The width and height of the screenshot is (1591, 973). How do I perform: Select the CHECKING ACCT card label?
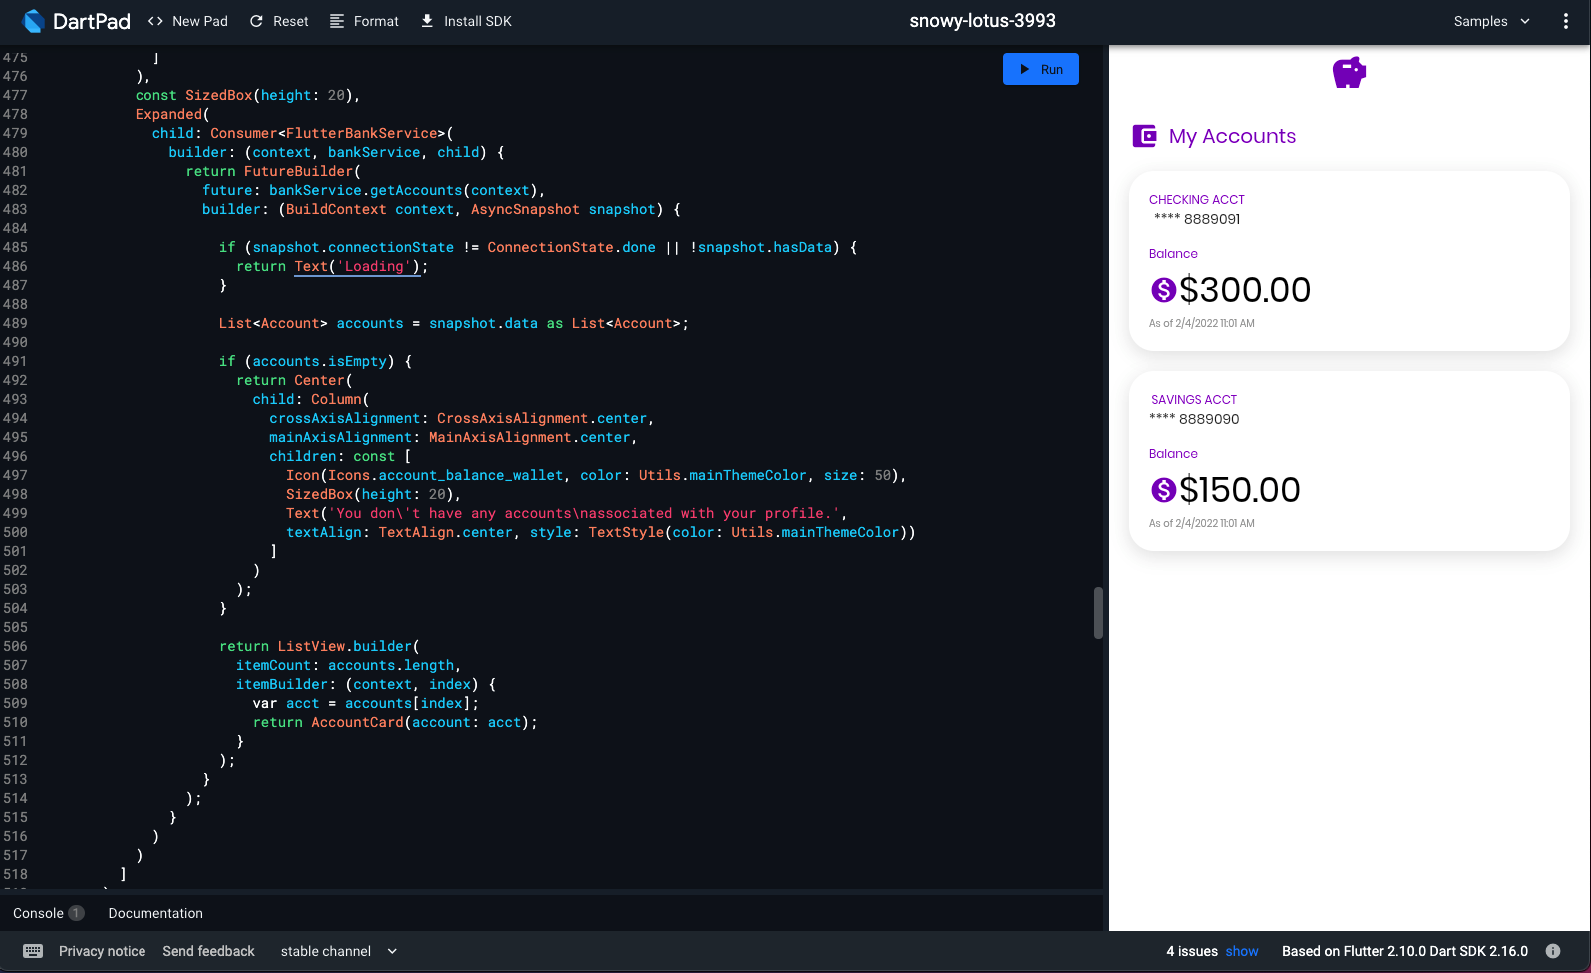click(x=1197, y=200)
